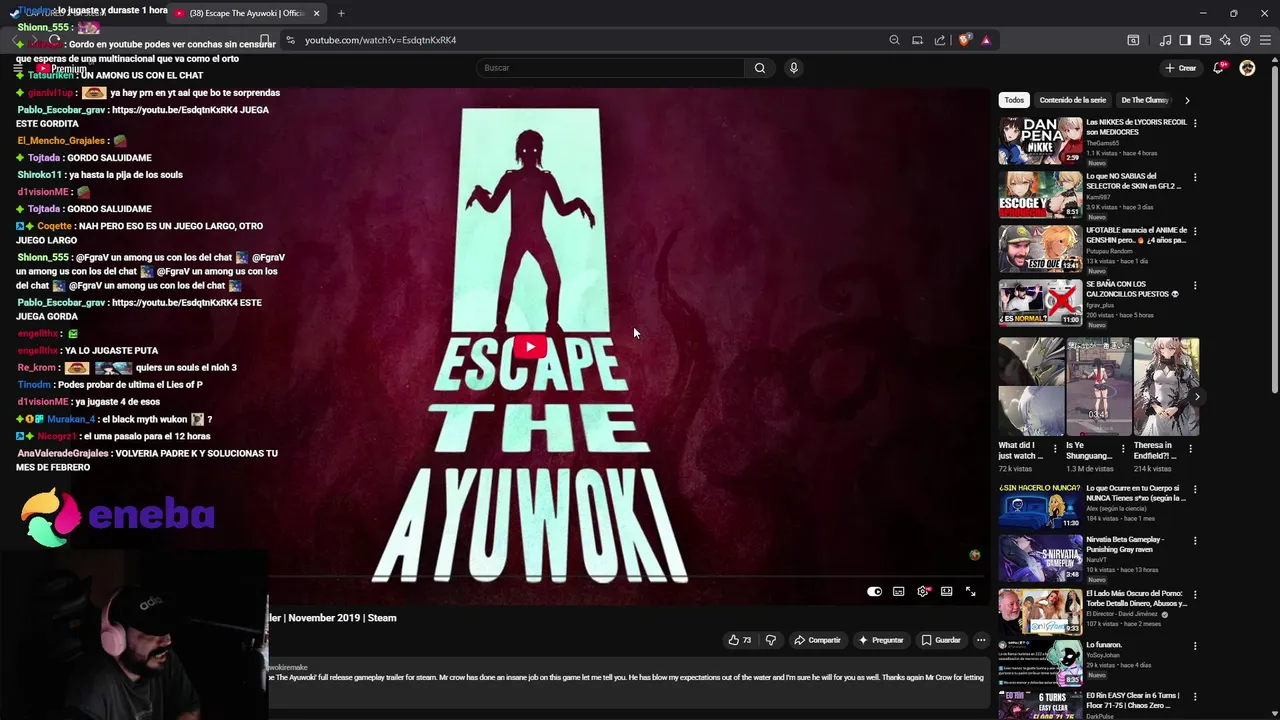The width and height of the screenshot is (1280, 720).
Task: Click the tab search icon
Action: pyautogui.click(x=1133, y=40)
